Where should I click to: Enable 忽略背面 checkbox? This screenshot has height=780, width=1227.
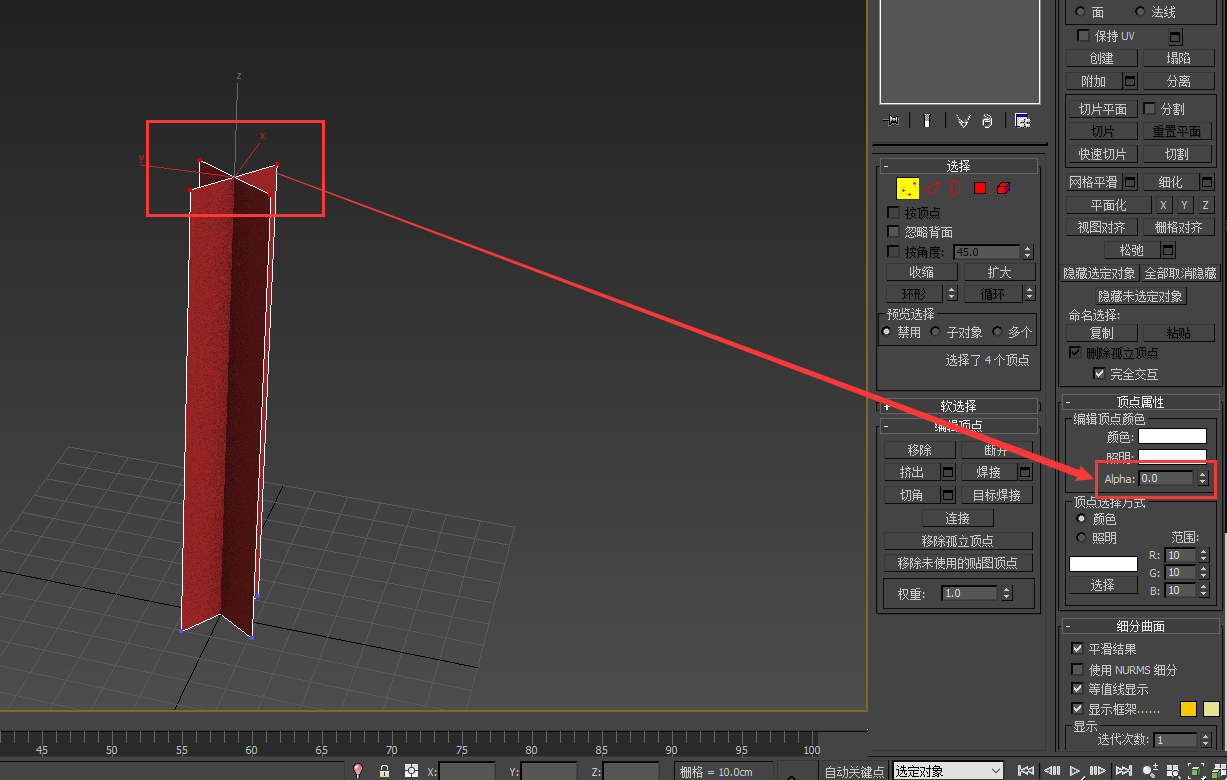coord(894,232)
